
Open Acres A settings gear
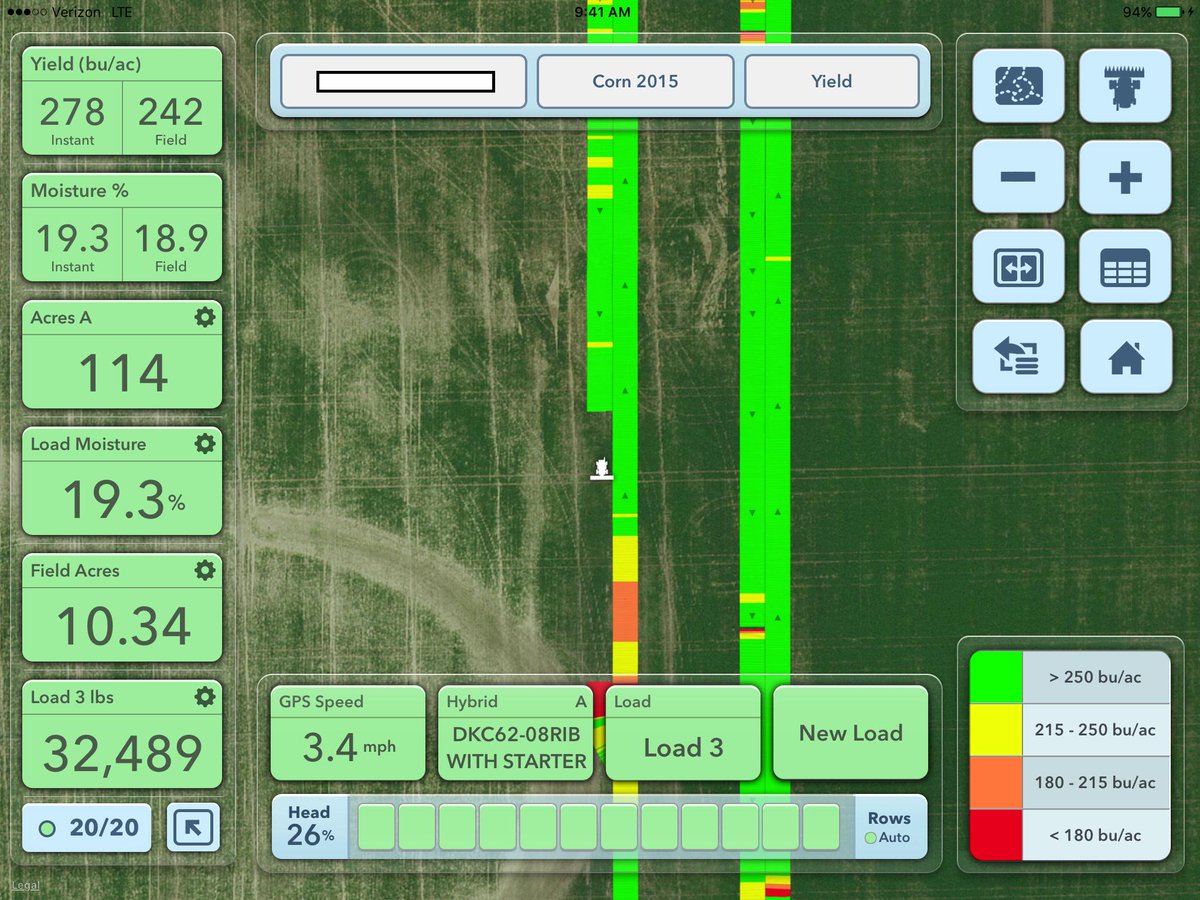tap(204, 317)
